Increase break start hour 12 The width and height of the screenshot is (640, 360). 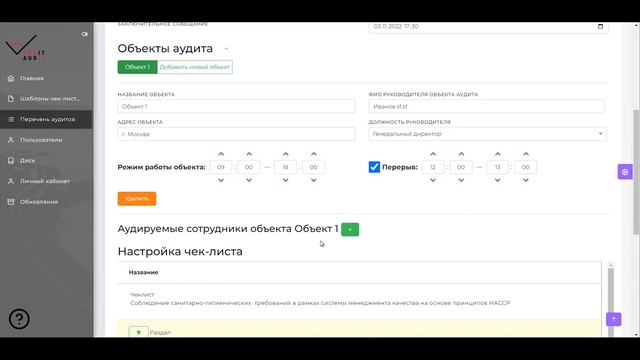pyautogui.click(x=433, y=154)
